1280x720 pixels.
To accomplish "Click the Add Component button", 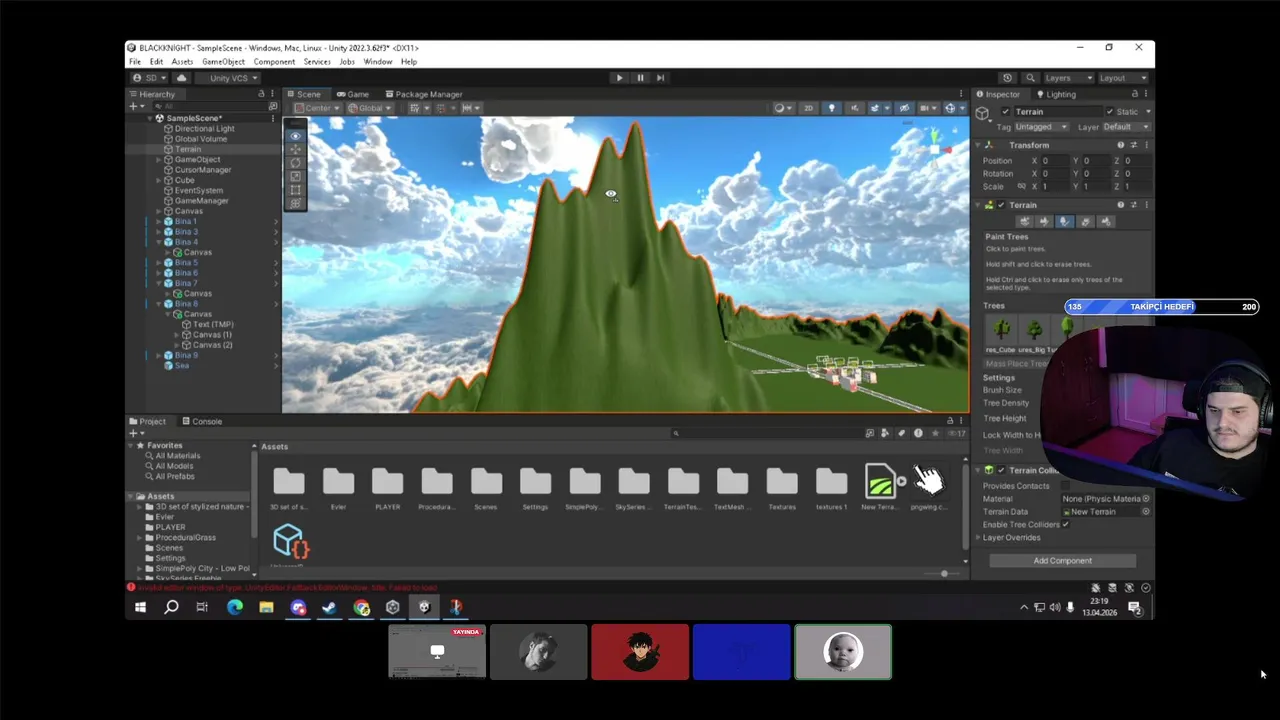I will point(1062,560).
